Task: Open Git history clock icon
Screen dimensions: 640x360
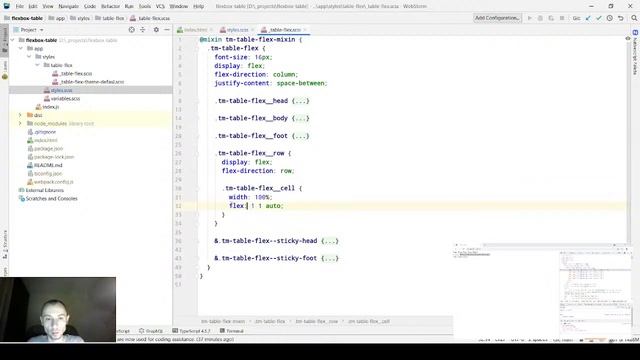Action: (x=610, y=18)
